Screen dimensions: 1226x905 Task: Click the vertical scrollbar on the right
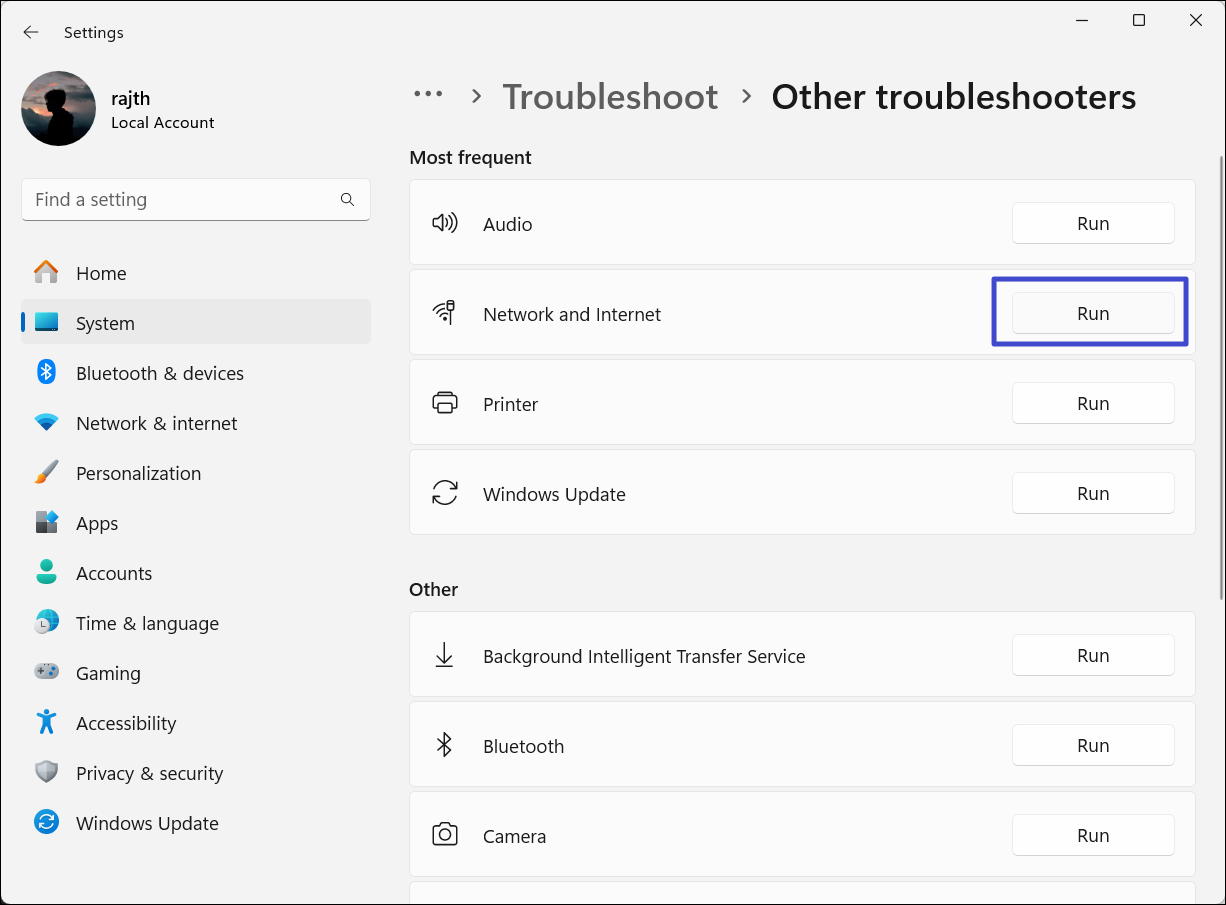pyautogui.click(x=1220, y=380)
